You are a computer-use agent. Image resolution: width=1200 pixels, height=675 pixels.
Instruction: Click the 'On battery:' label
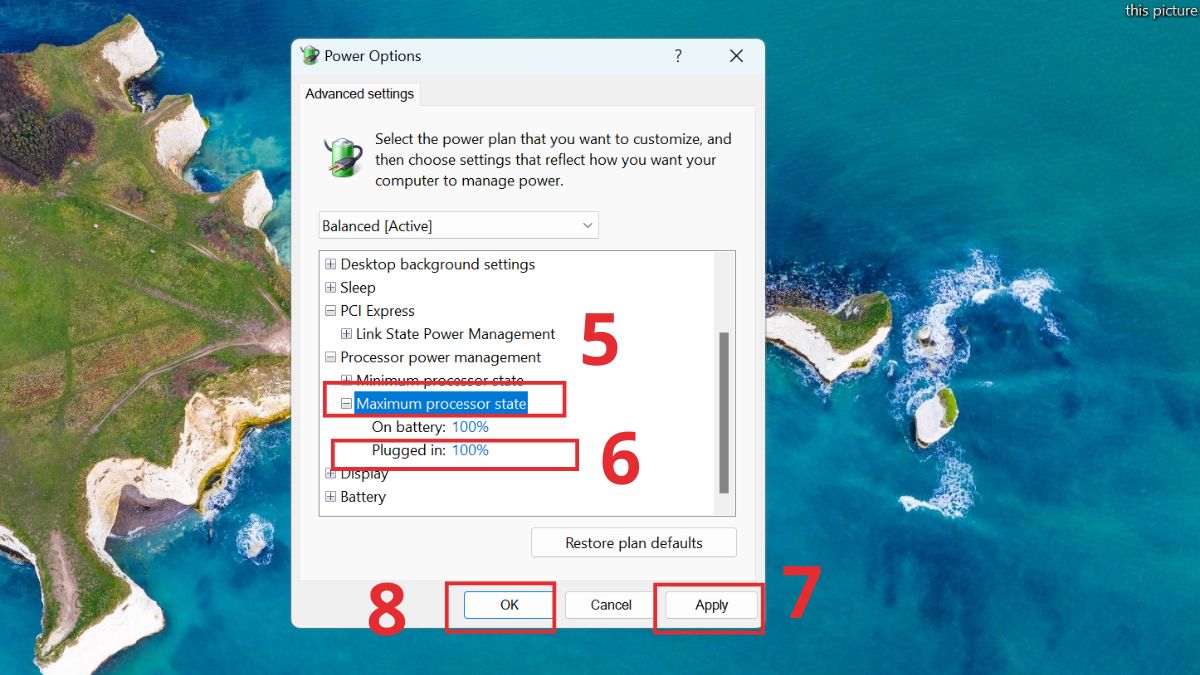pos(409,427)
